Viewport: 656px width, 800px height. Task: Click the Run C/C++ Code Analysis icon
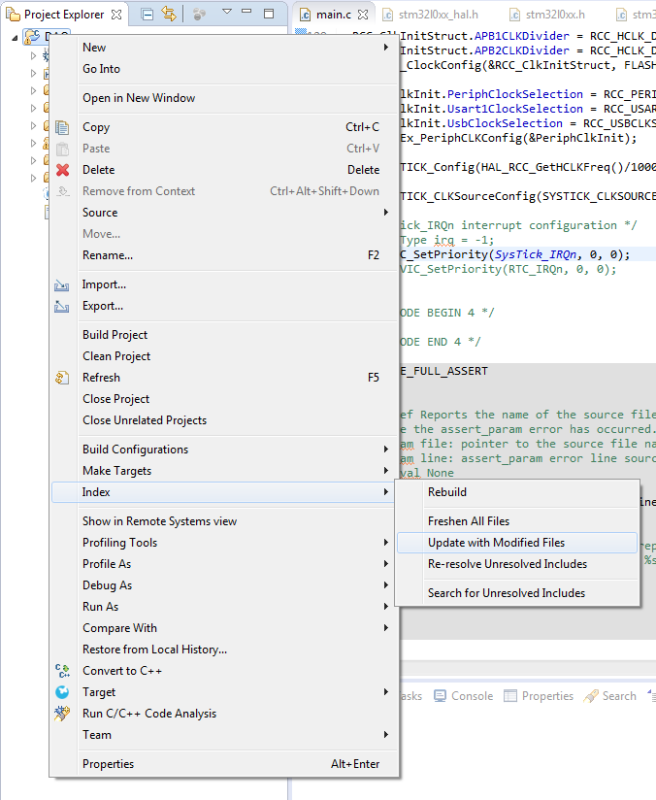(x=62, y=713)
